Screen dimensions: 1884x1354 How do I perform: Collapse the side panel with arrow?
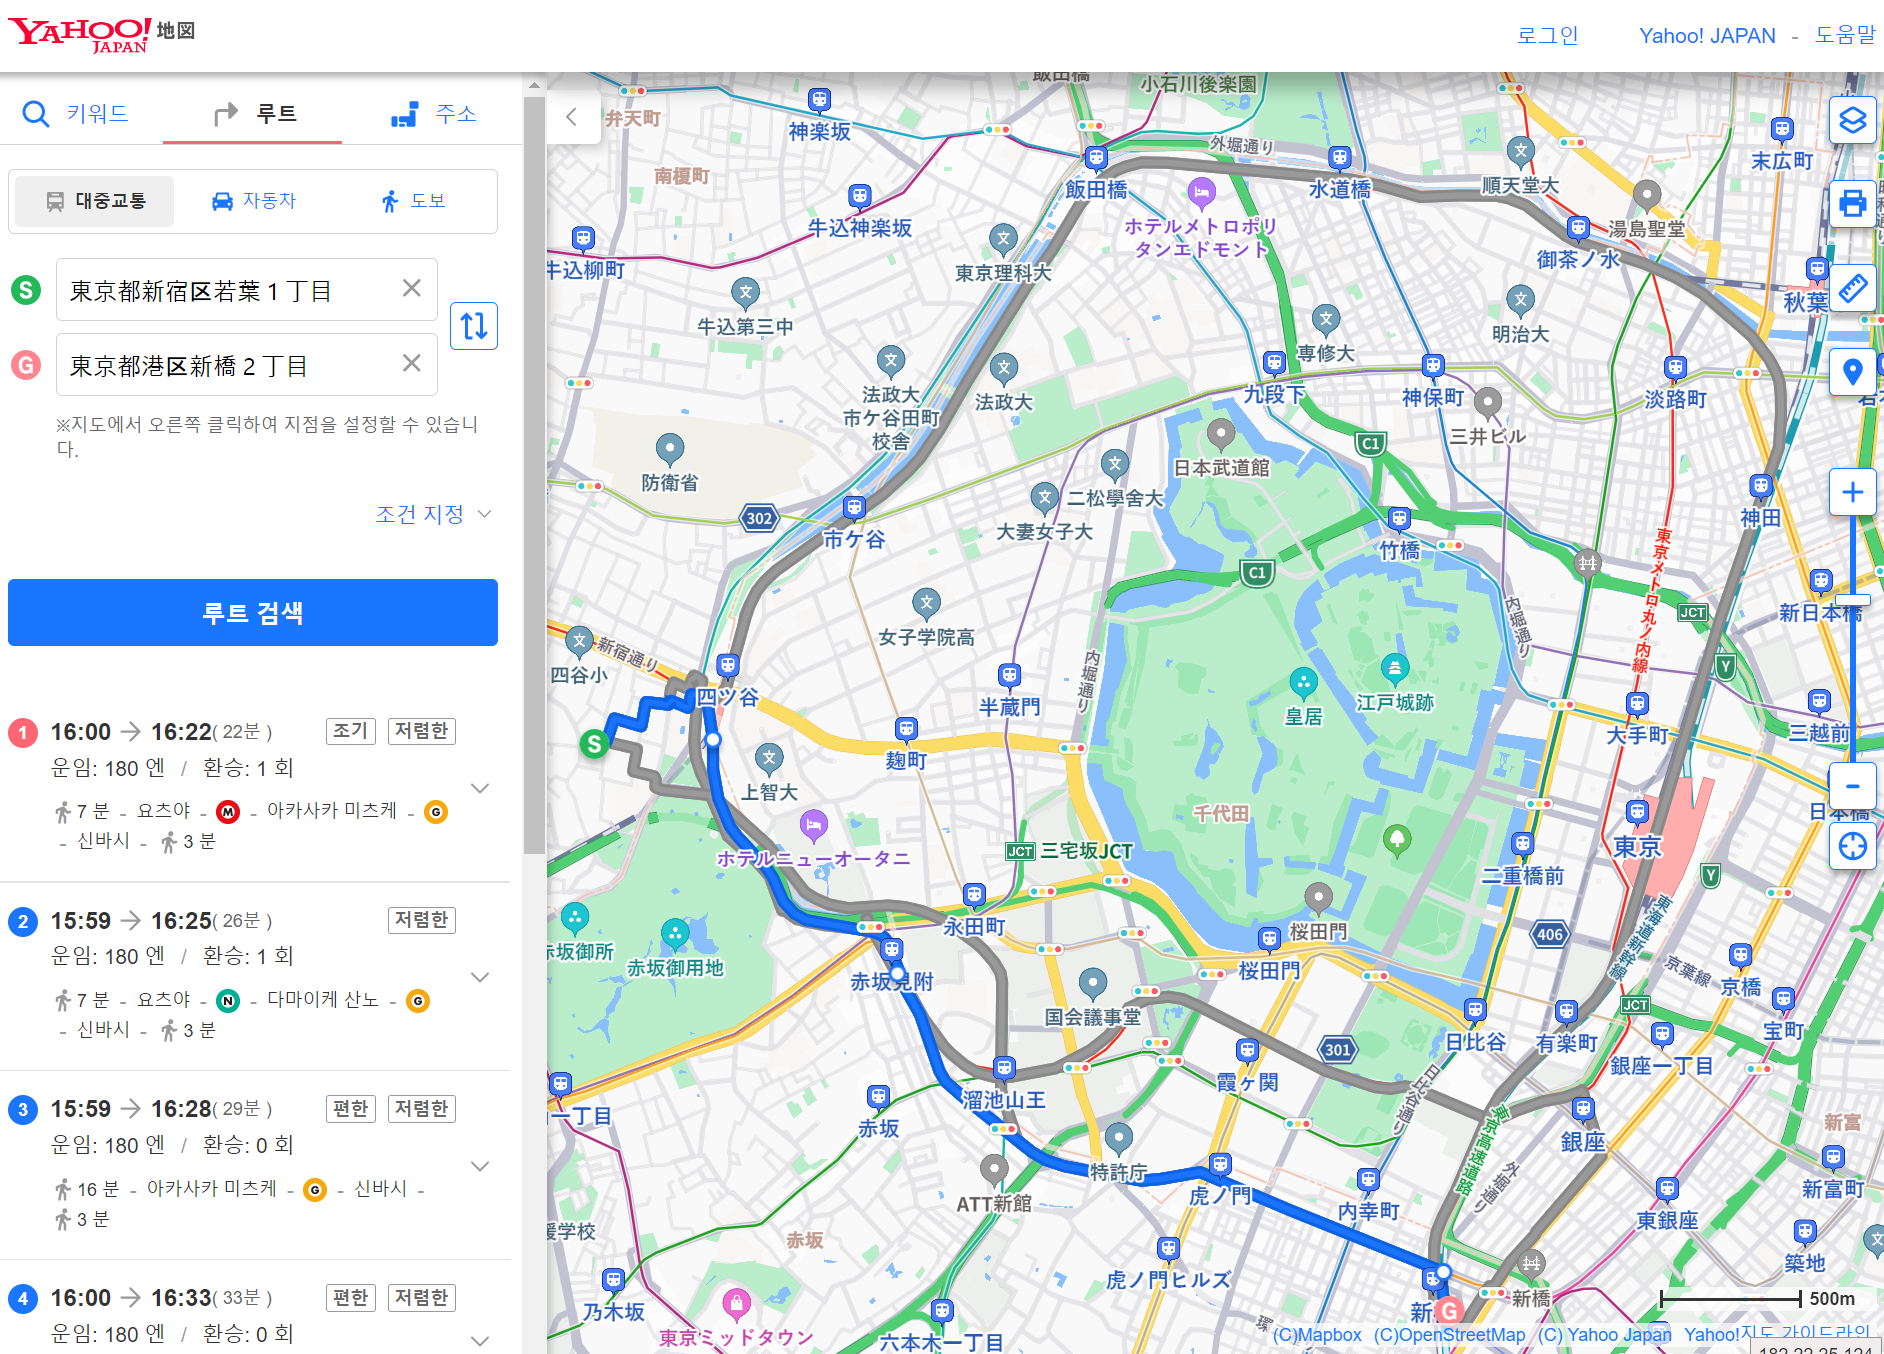click(x=572, y=117)
